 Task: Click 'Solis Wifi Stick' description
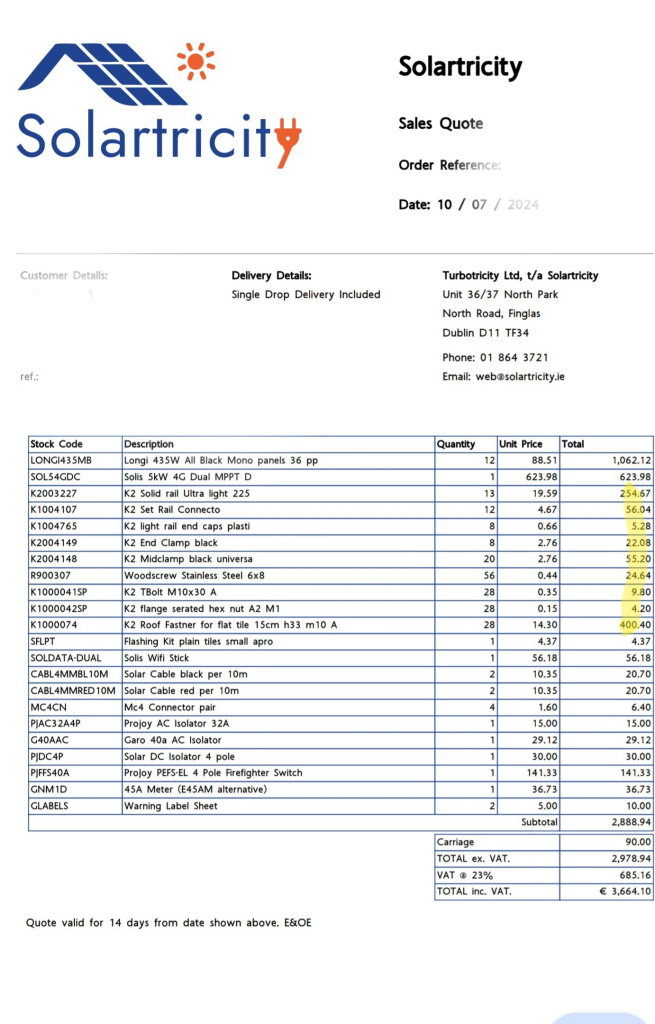coord(157,658)
